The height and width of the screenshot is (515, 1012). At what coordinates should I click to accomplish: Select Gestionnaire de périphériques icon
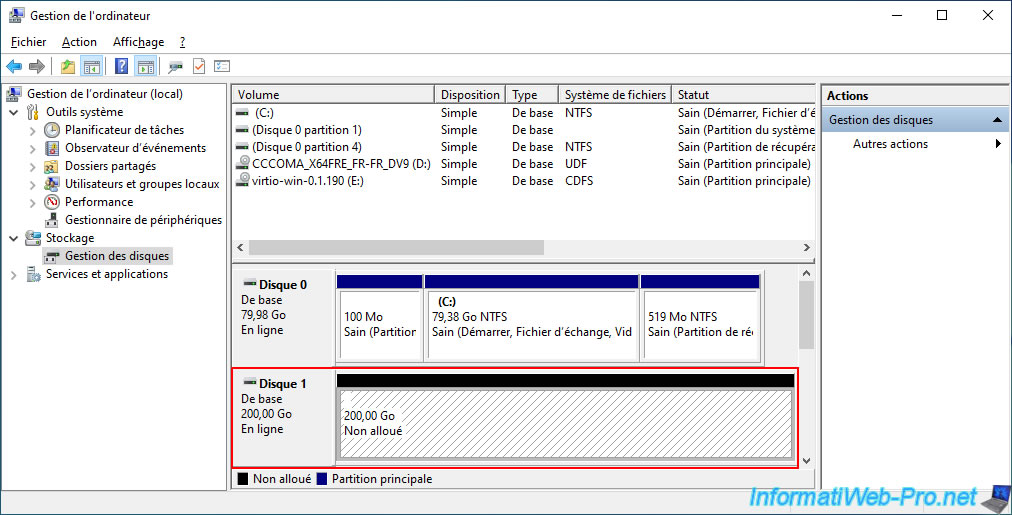click(x=52, y=220)
